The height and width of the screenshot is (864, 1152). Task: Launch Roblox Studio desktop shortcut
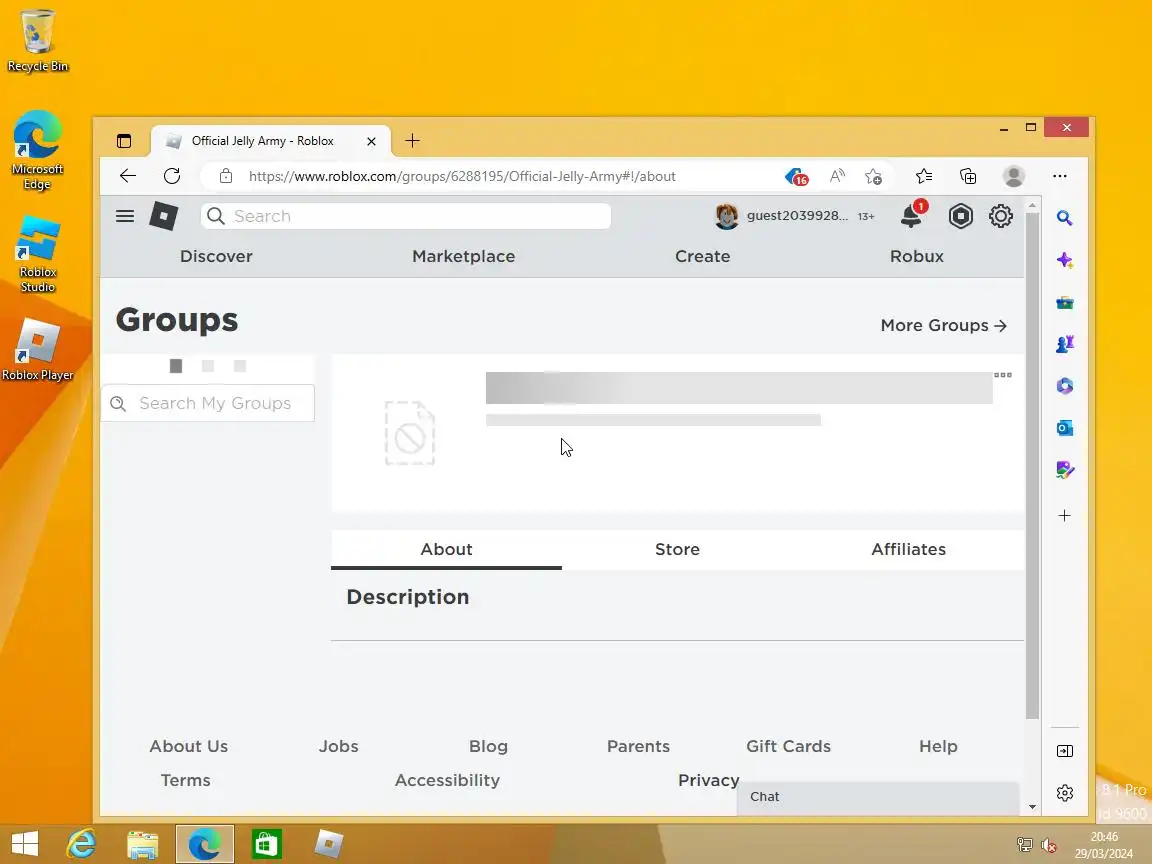37,254
